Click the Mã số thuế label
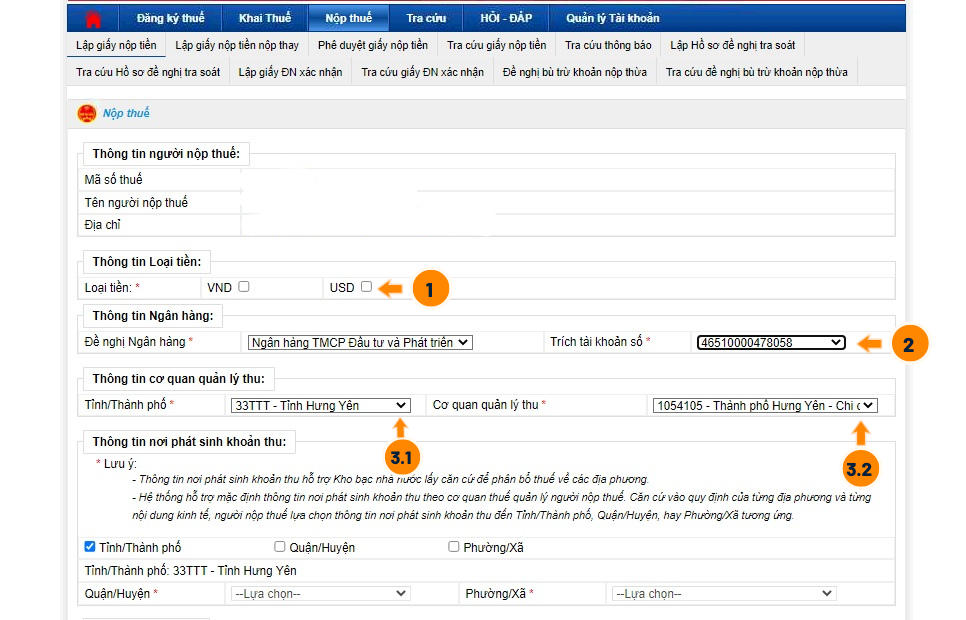 (x=113, y=179)
